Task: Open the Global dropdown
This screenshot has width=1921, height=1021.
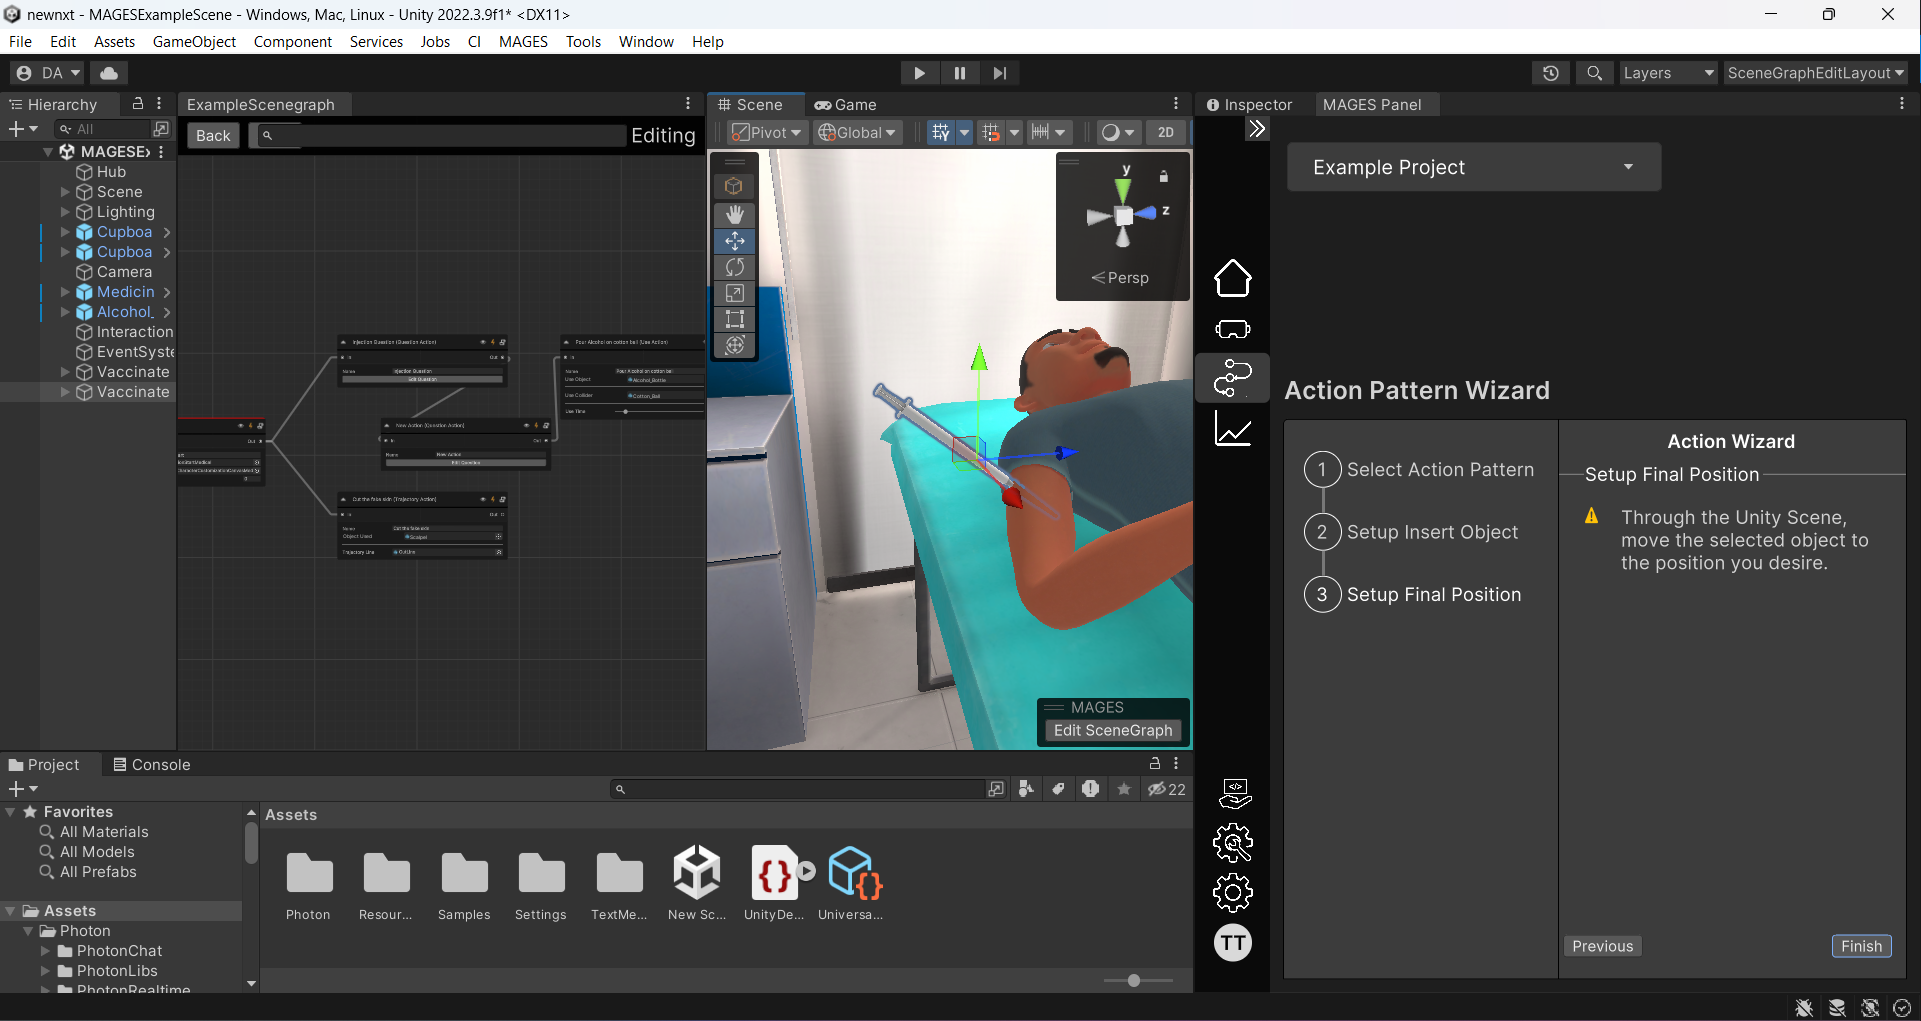Action: pyautogui.click(x=857, y=132)
